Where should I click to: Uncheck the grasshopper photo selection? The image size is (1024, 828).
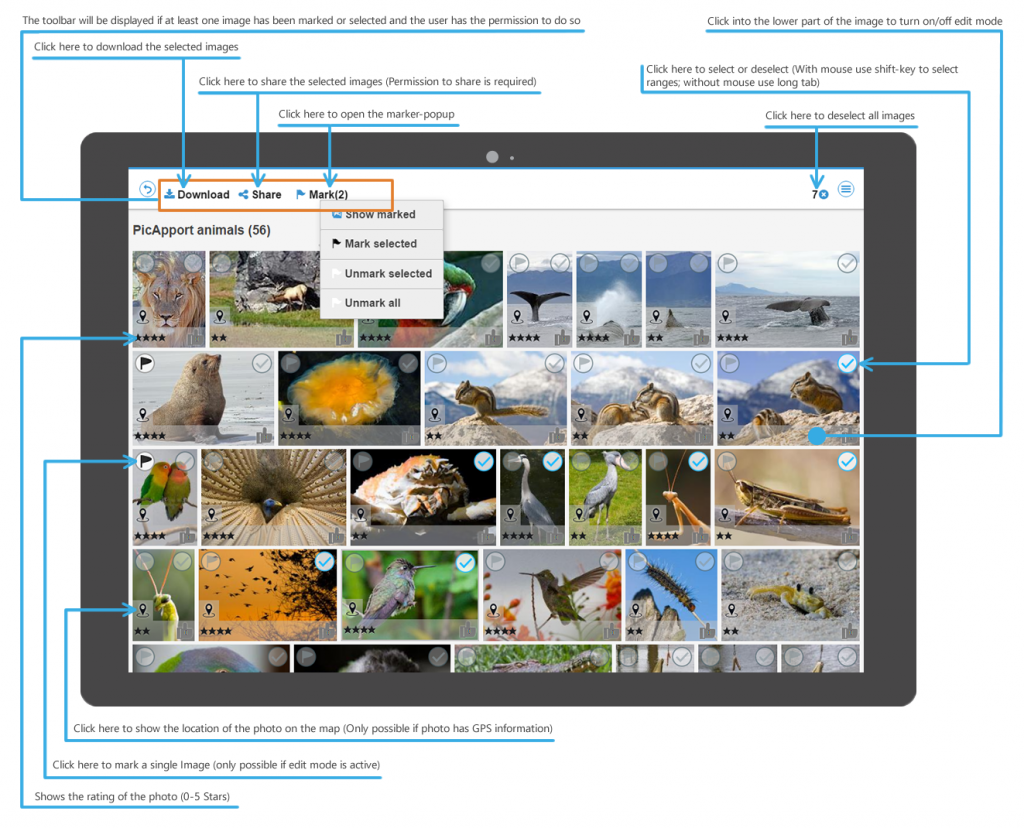click(847, 462)
